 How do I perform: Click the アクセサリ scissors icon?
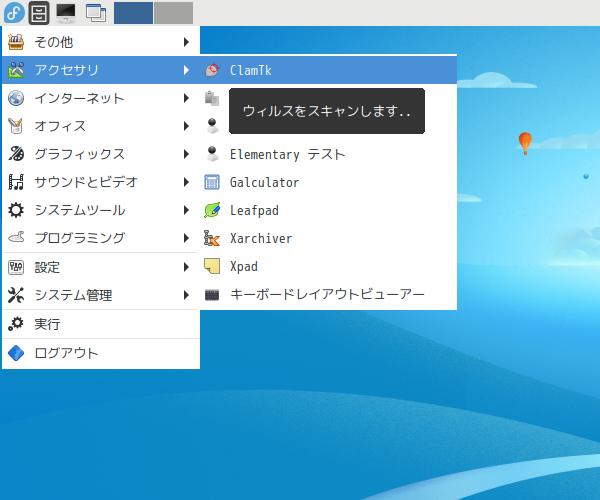coord(16,70)
